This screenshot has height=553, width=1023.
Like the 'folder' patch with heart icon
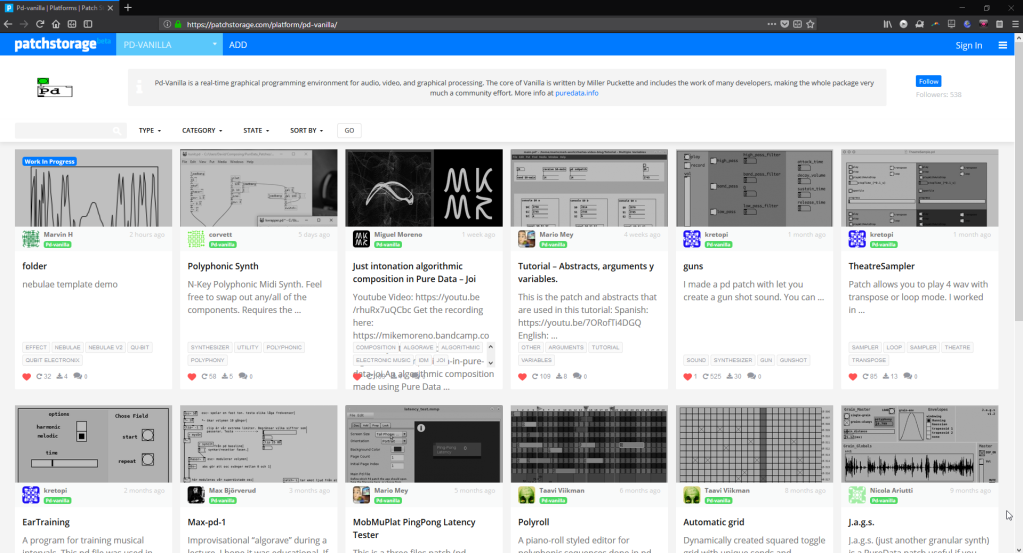(x=27, y=377)
